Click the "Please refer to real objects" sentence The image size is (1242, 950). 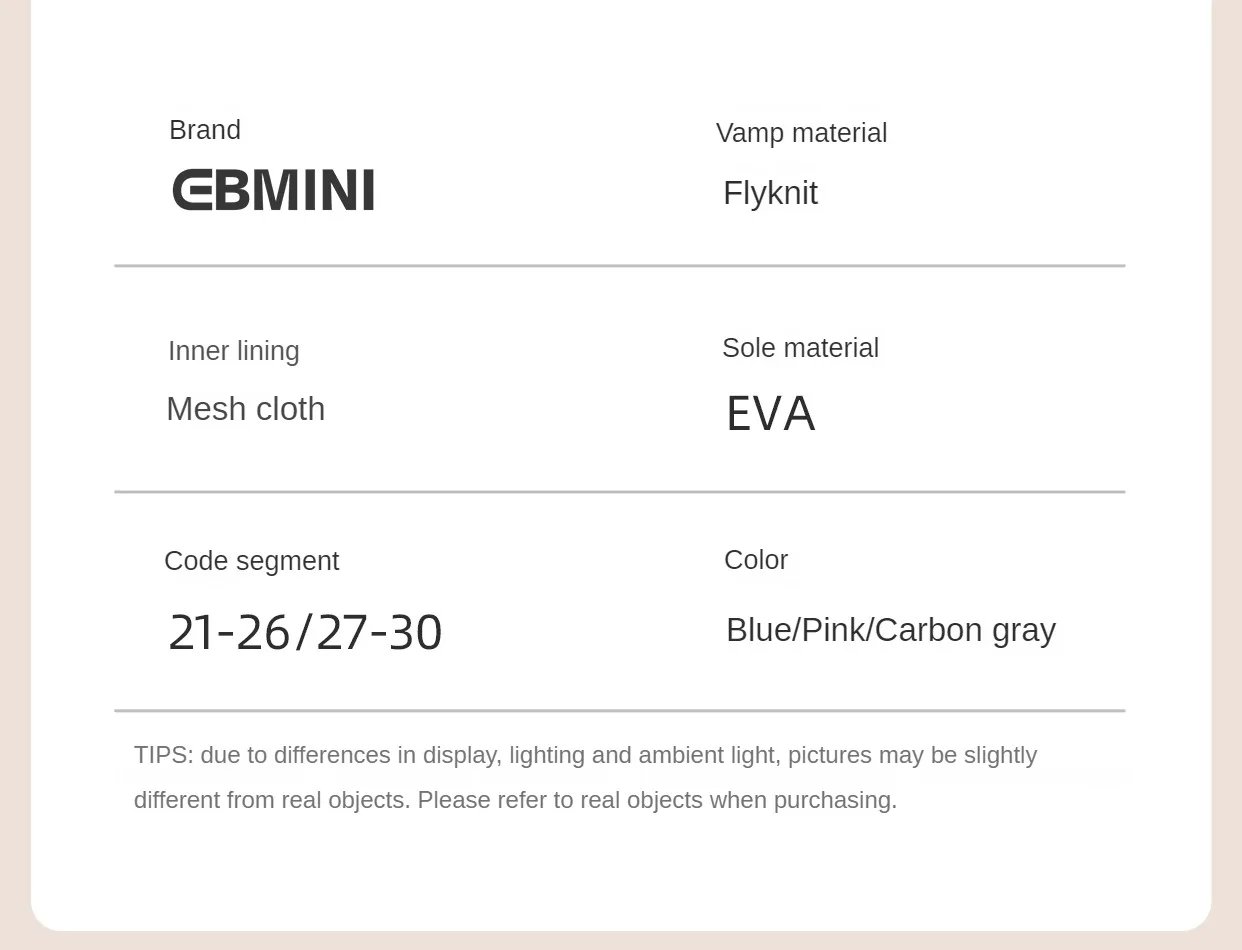(657, 800)
